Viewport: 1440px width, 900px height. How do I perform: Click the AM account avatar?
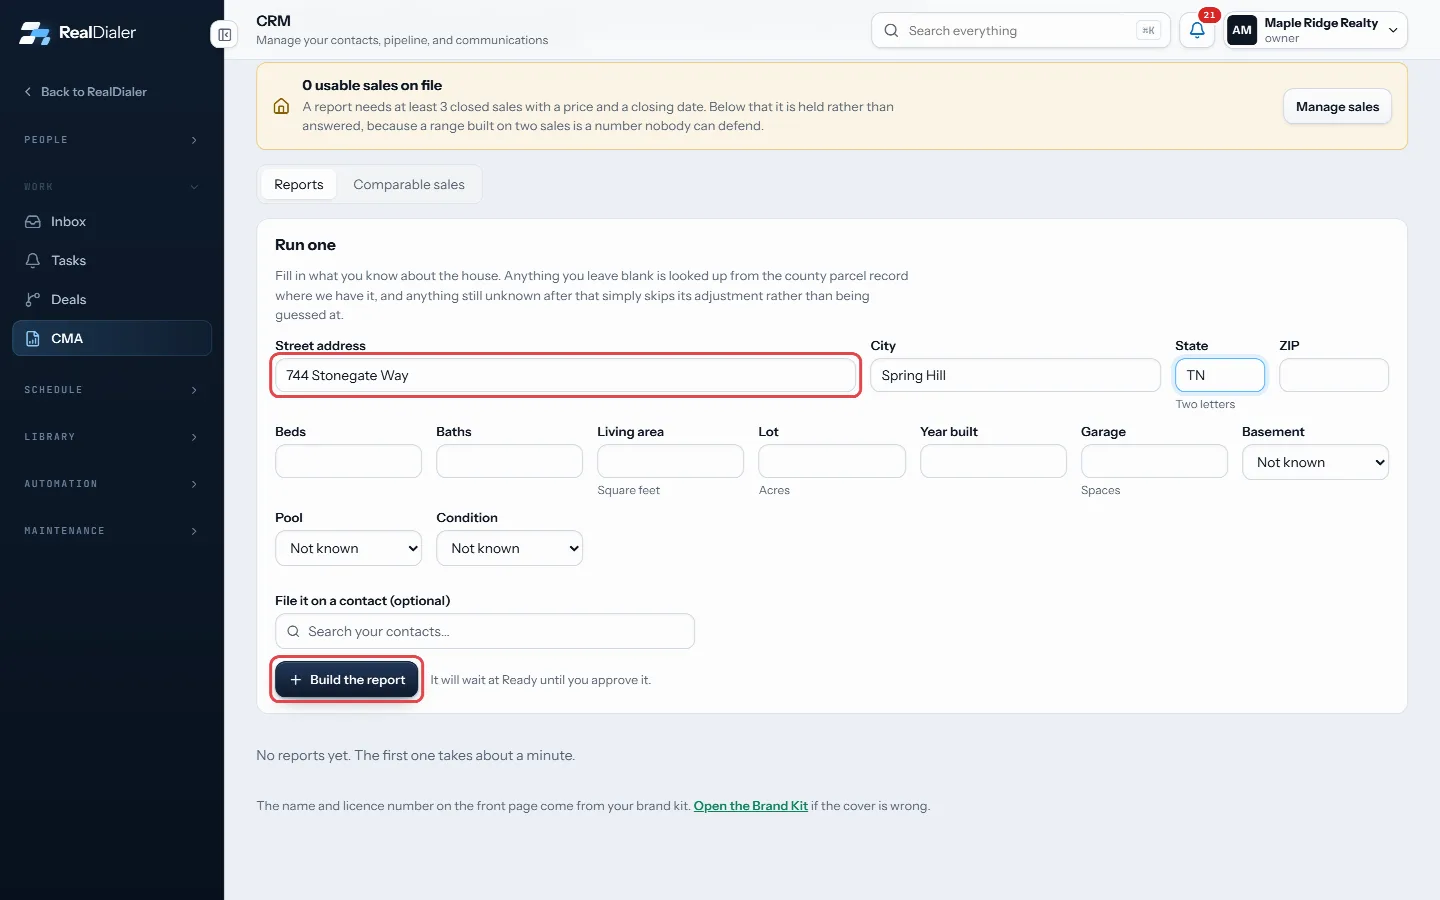[1242, 30]
